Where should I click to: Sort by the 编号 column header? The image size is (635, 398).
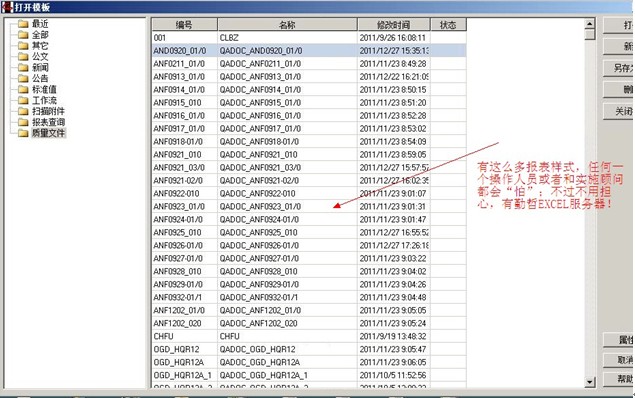click(185, 25)
